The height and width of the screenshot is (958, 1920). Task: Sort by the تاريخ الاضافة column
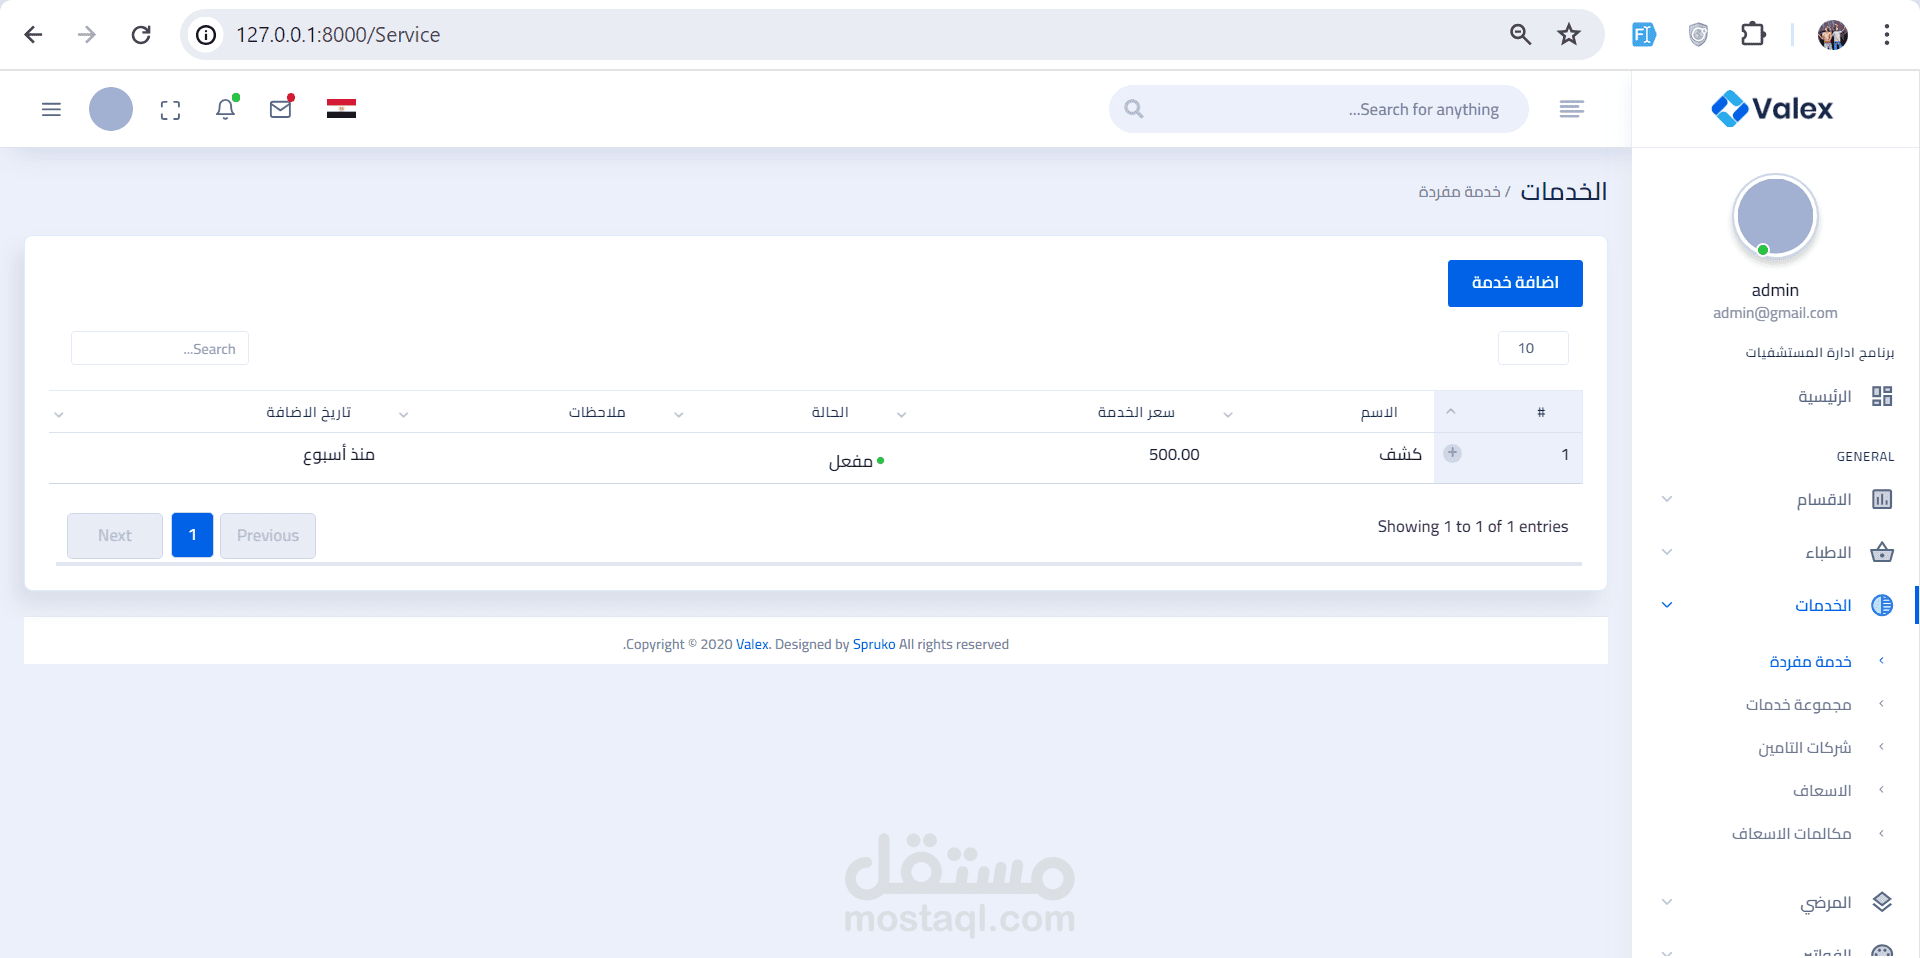[x=219, y=412]
